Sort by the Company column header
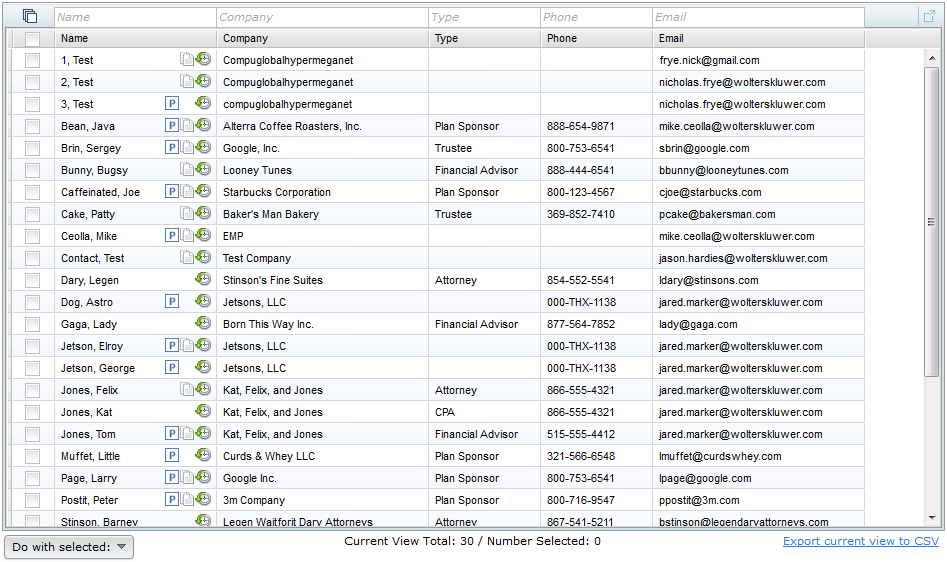The width and height of the screenshot is (947, 562). (323, 38)
